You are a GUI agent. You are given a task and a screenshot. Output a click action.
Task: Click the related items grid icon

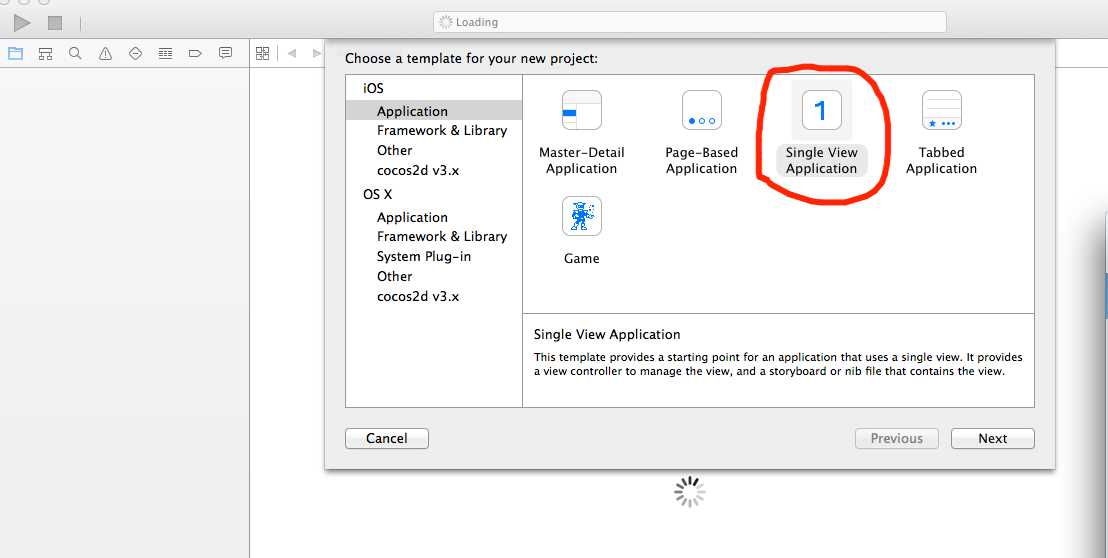[262, 53]
